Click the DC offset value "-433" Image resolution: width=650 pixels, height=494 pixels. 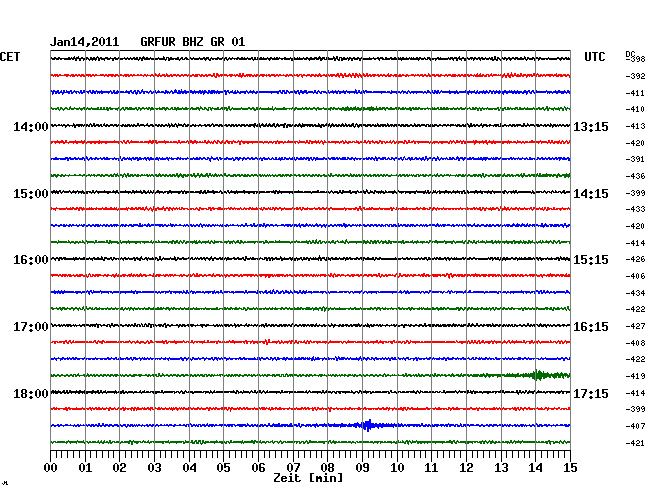pos(635,209)
